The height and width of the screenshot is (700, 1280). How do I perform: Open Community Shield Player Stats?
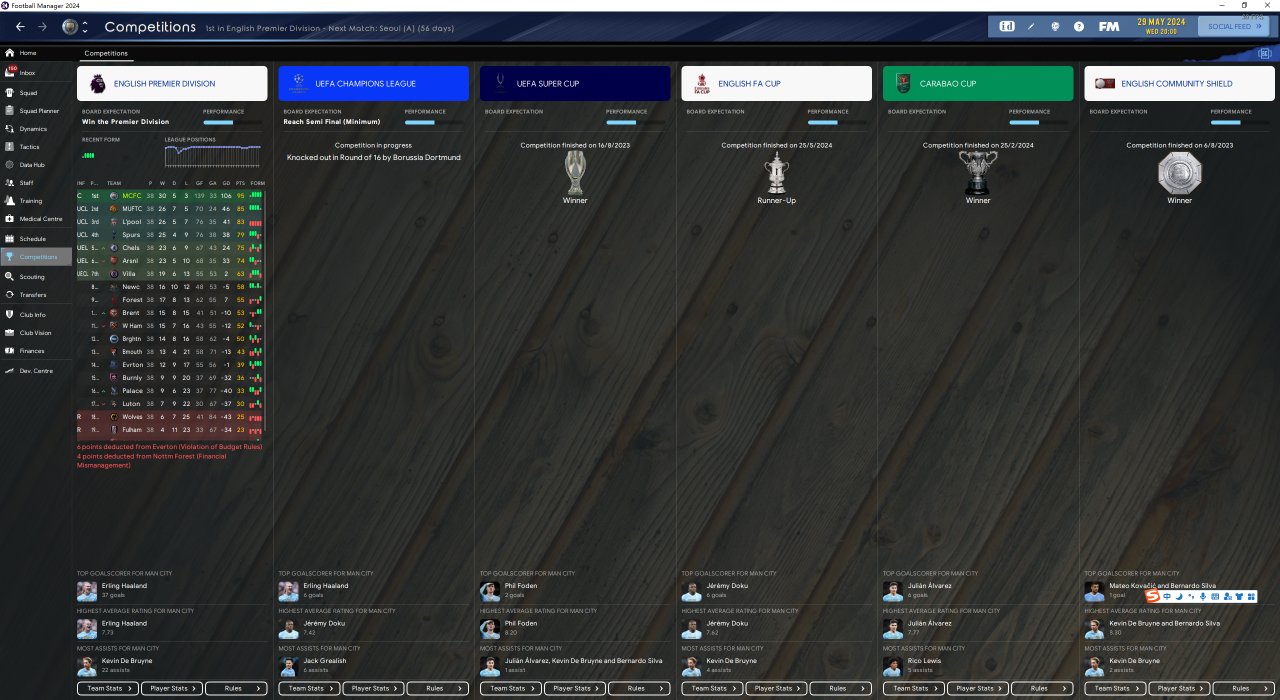(1177, 688)
